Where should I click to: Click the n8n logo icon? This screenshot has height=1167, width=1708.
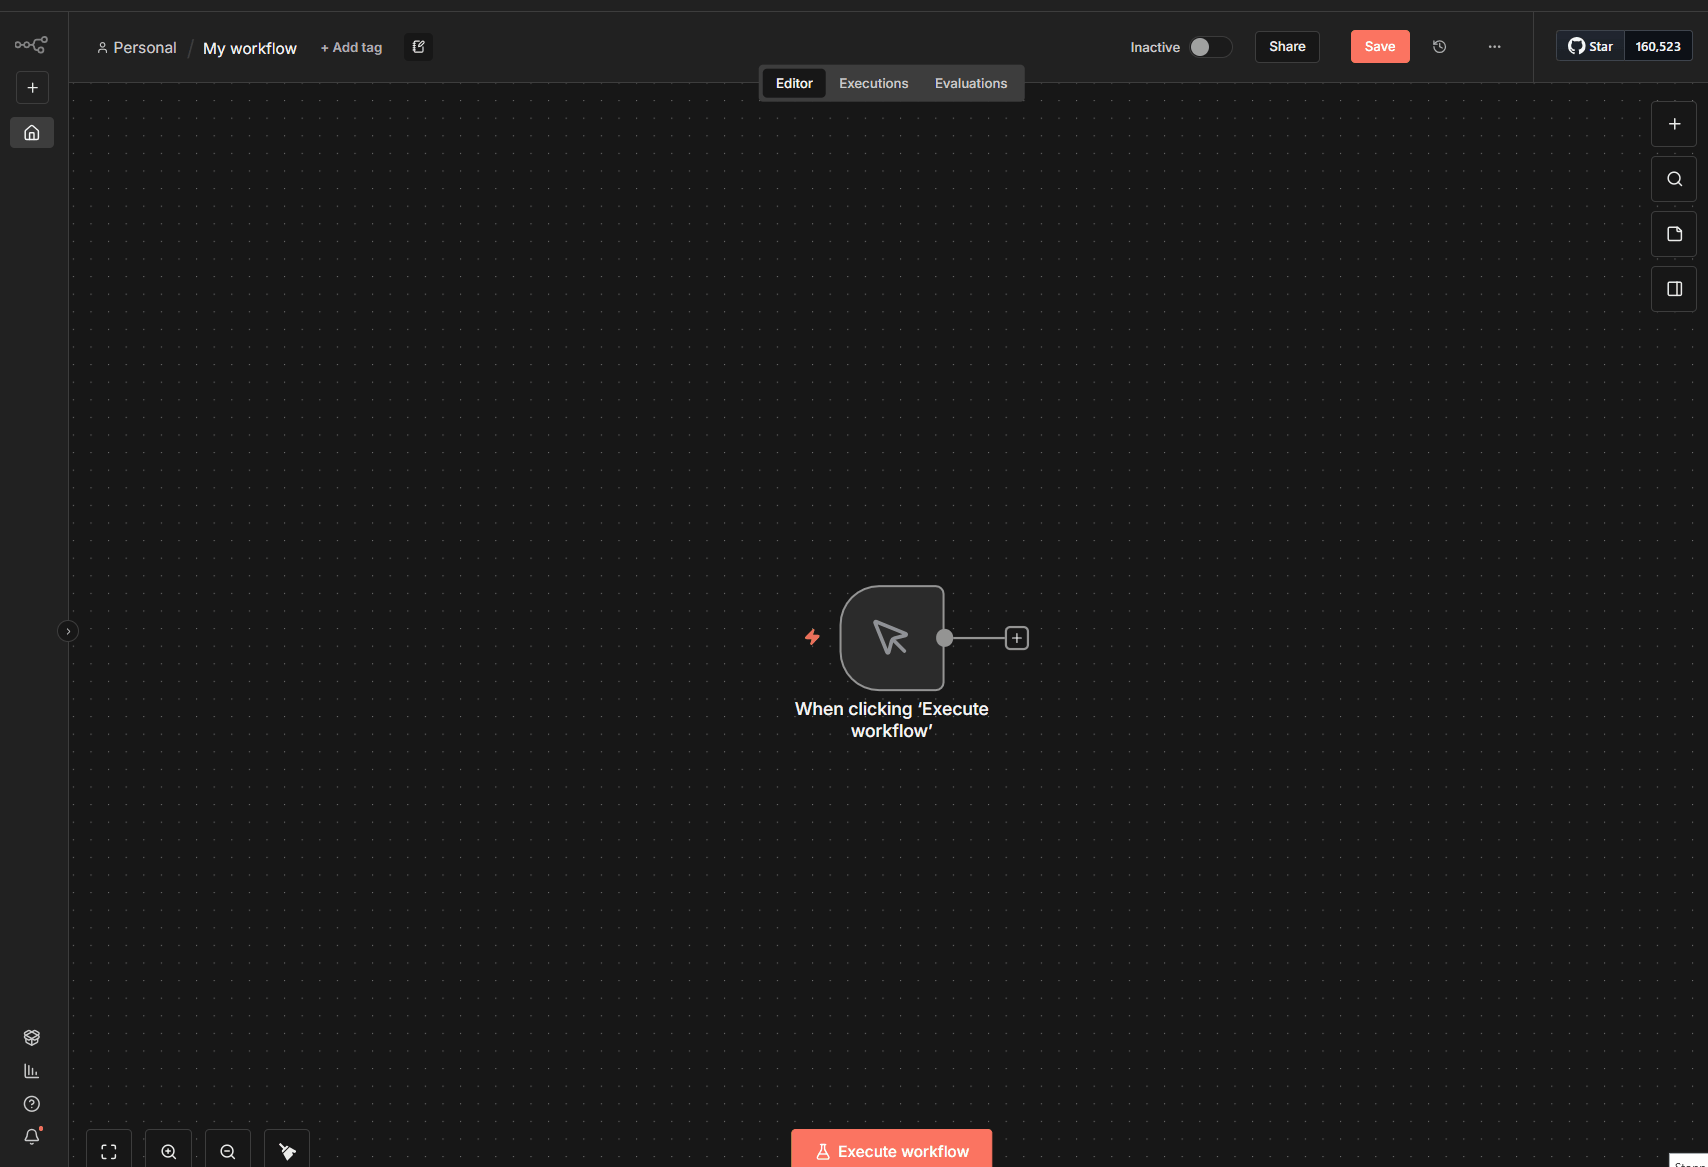click(31, 45)
